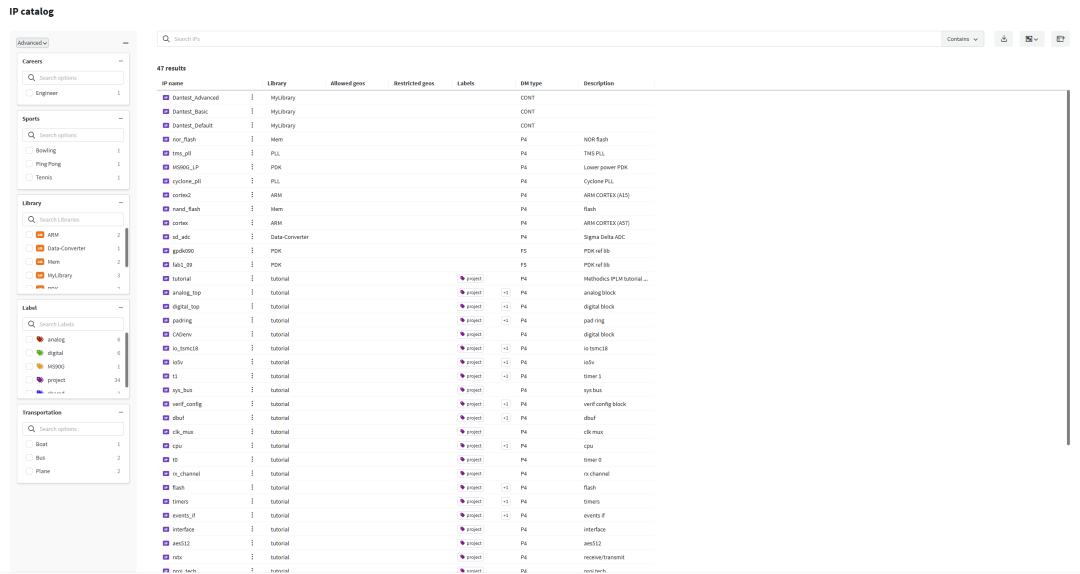Click the purple IP icon beside gpdk090
Viewport: 1080px width, 574px height.
pos(166,251)
